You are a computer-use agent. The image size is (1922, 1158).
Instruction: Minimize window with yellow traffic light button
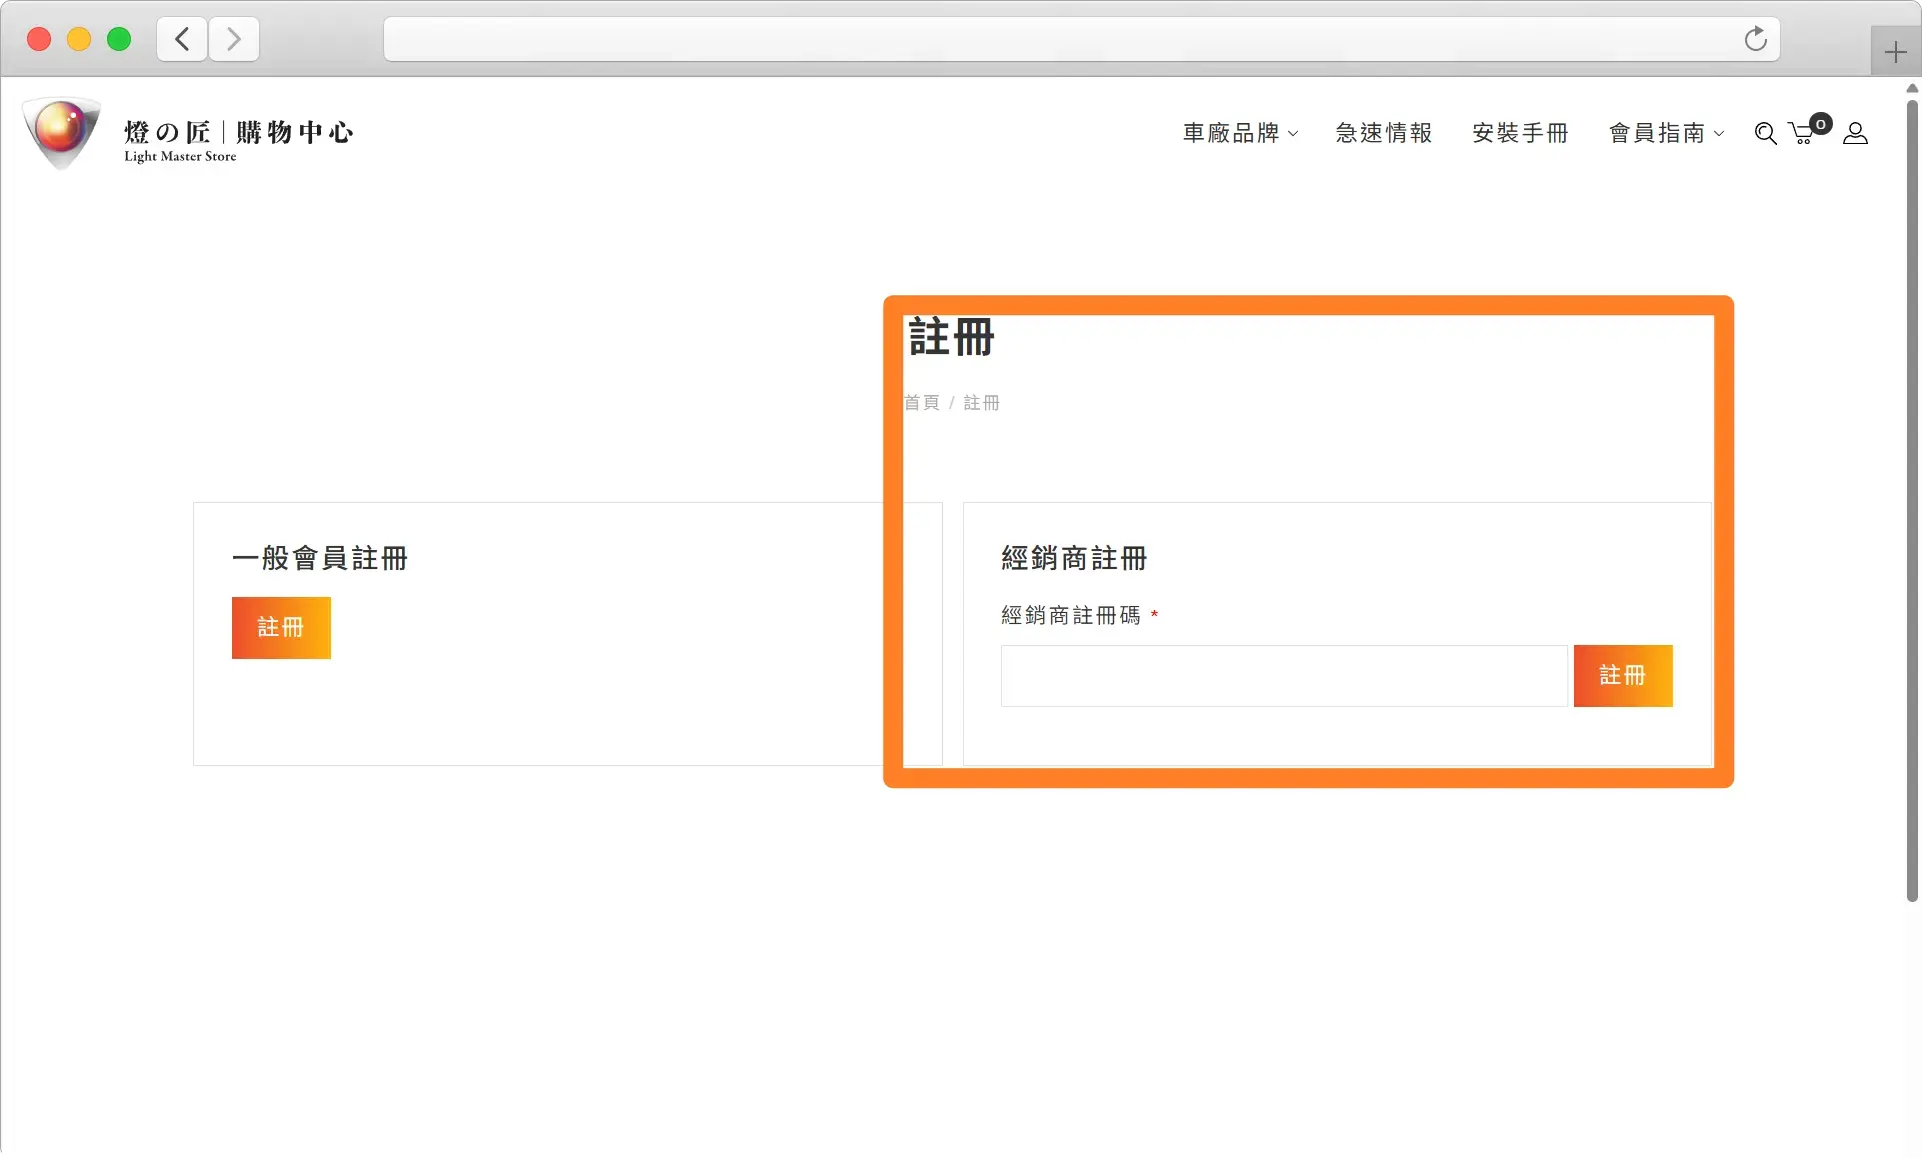[79, 39]
